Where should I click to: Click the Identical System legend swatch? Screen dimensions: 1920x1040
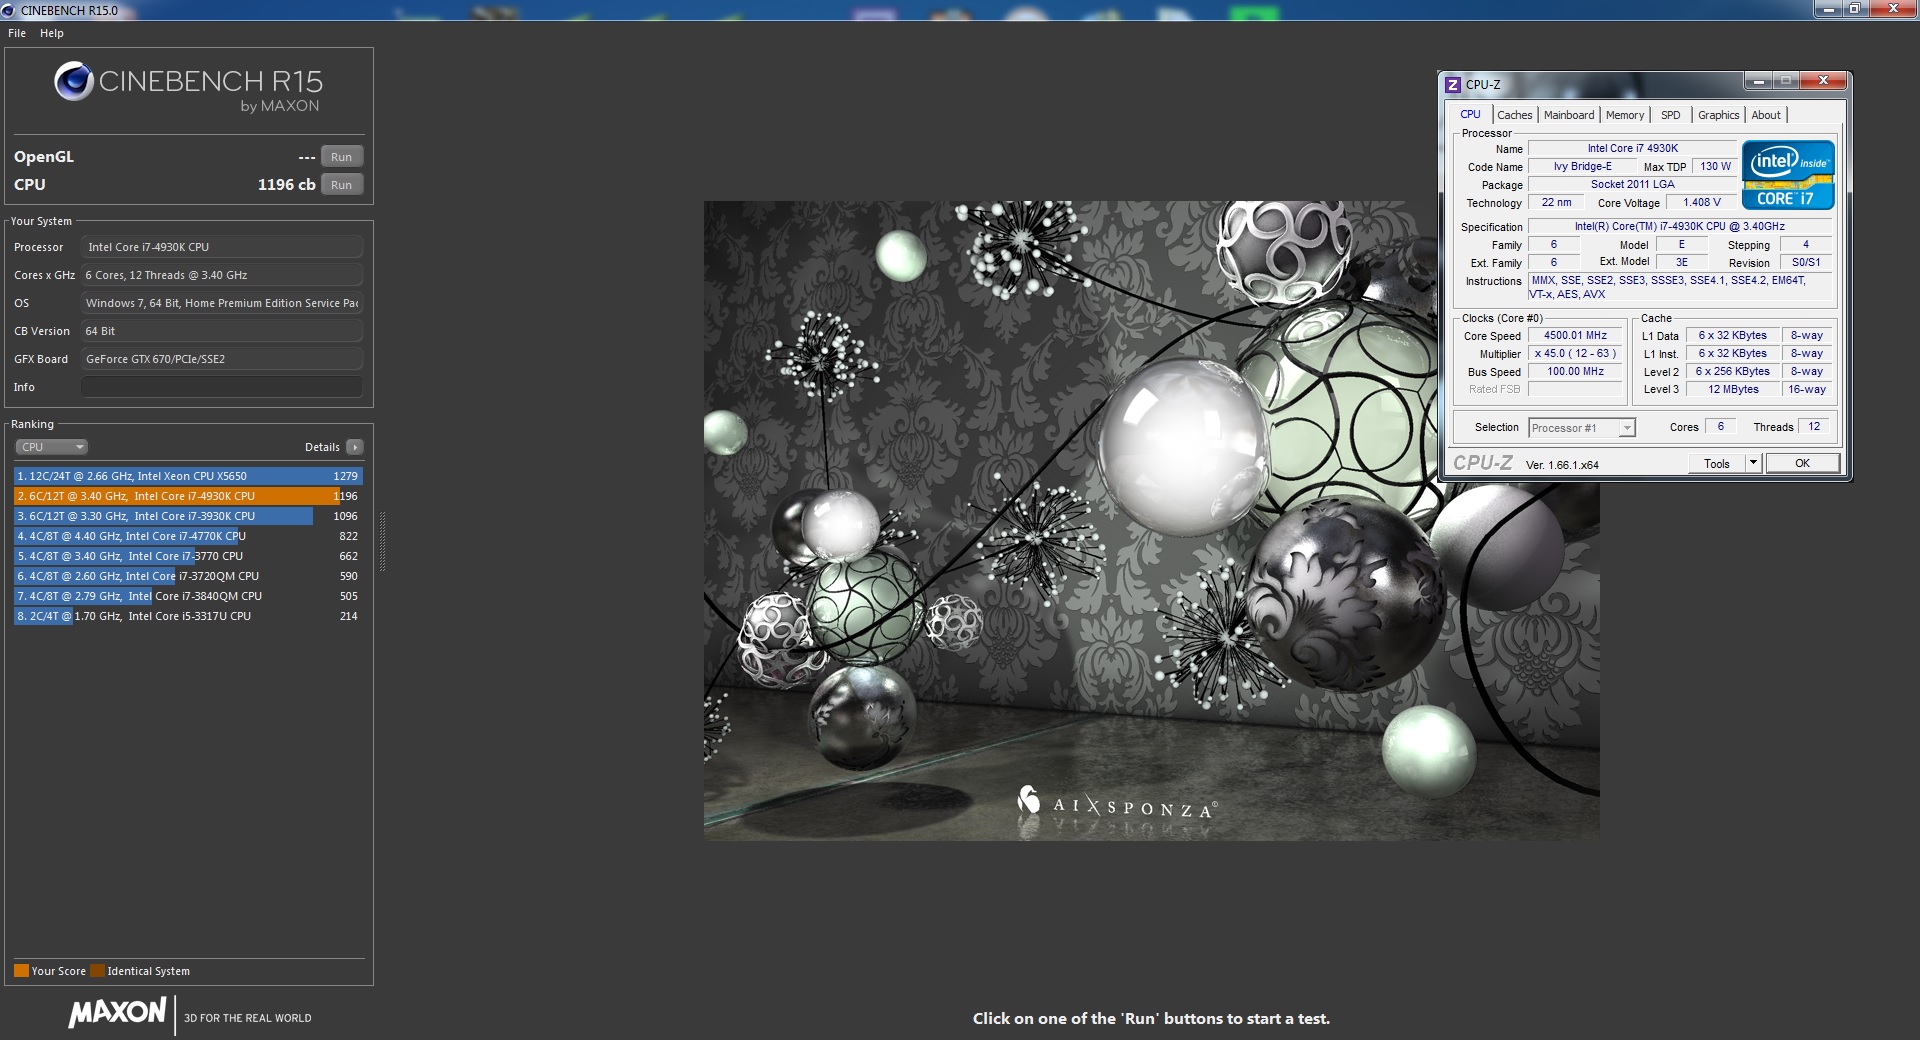(x=97, y=971)
